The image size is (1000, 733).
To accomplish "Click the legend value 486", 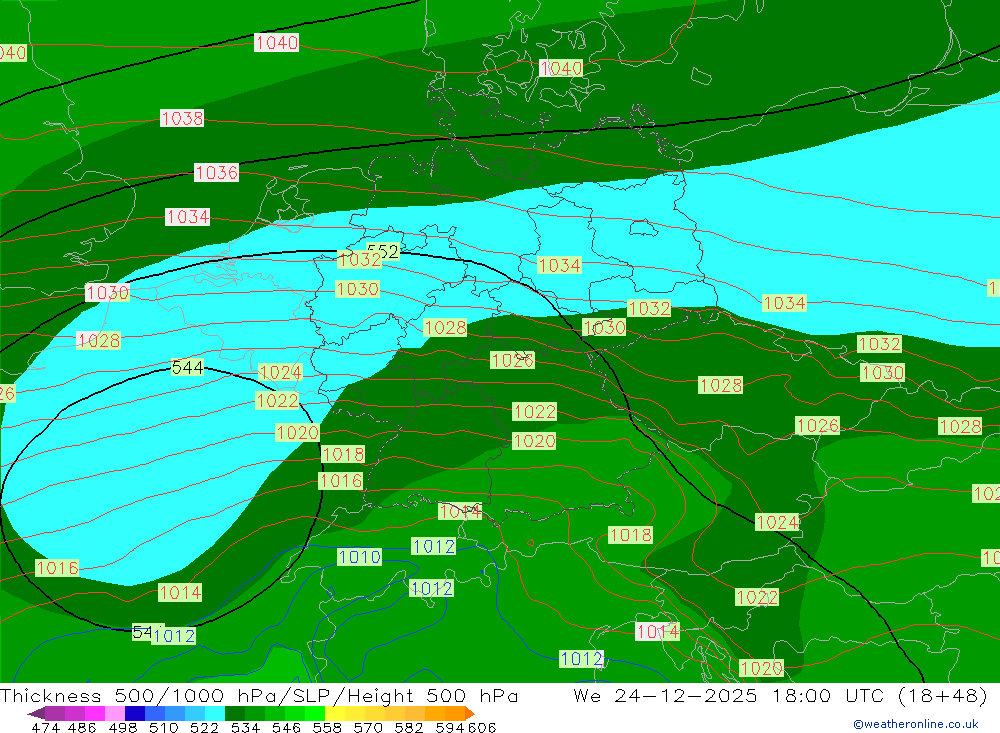I will coord(81,727).
